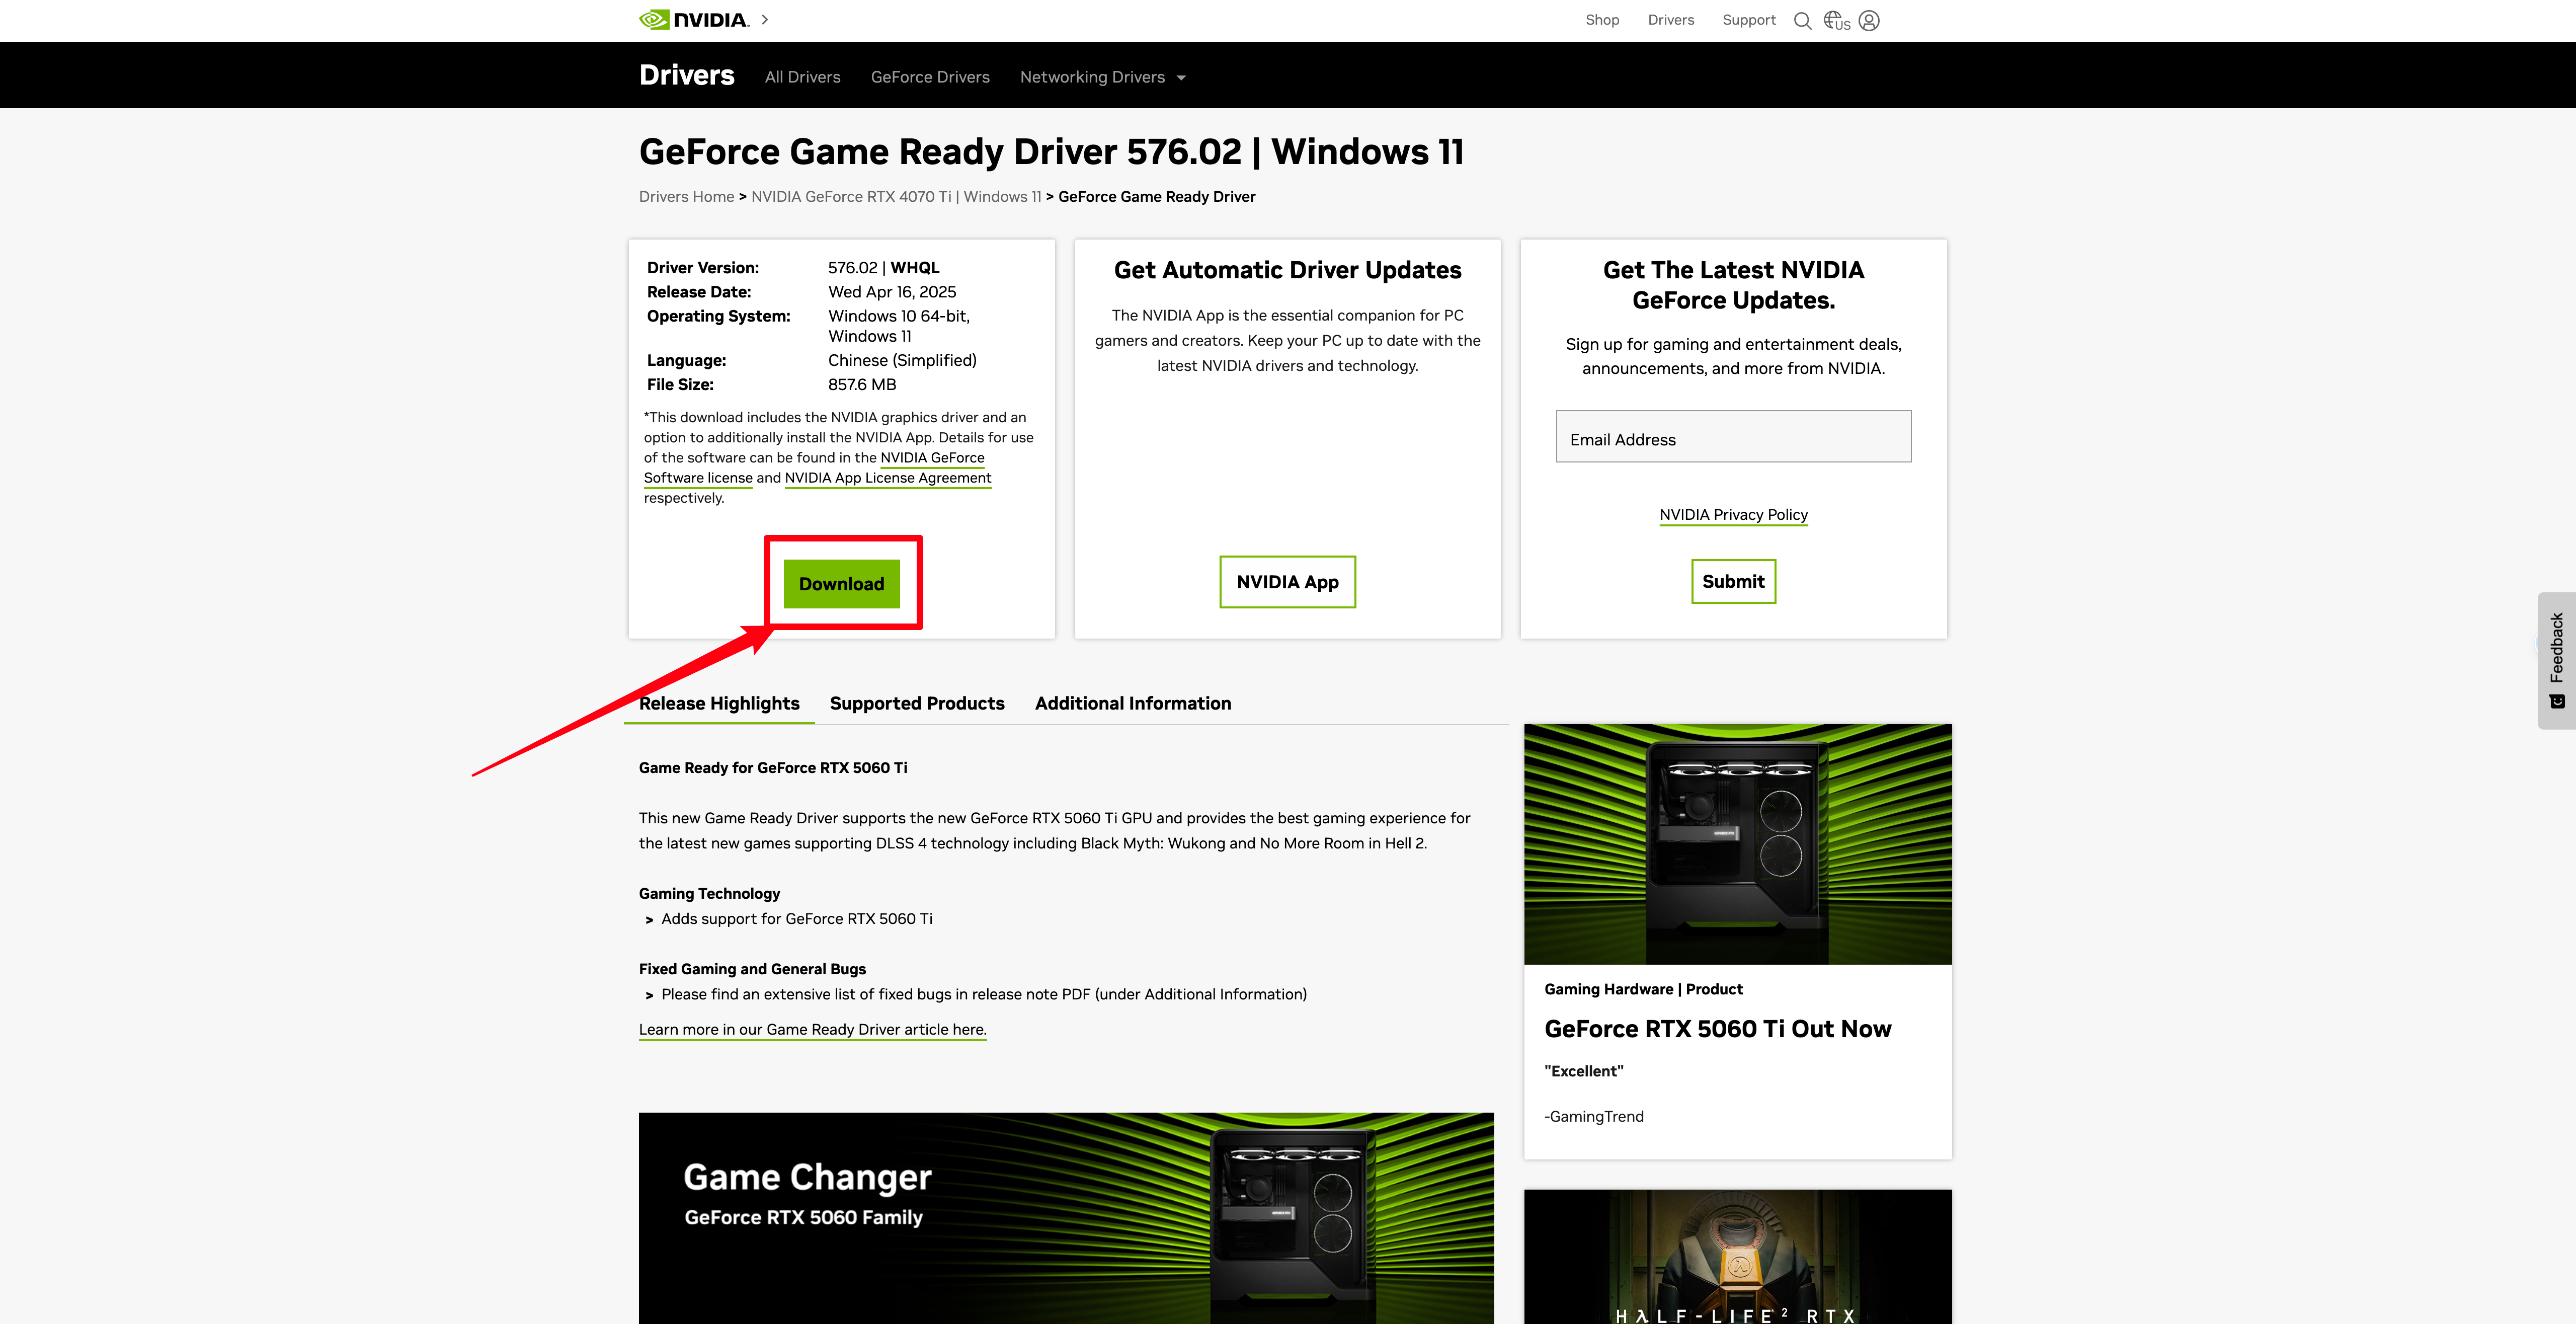Open the Game Ready Driver article link
Viewport: 2576px width, 1324px height.
tap(812, 1030)
